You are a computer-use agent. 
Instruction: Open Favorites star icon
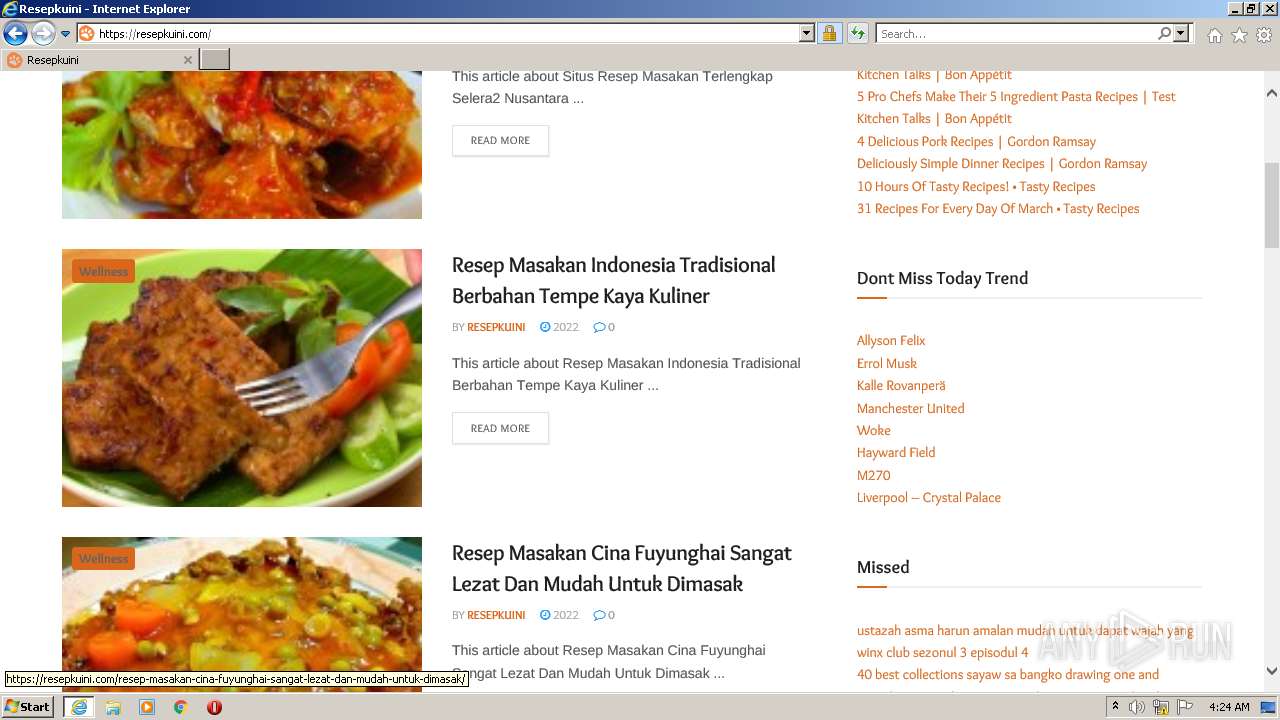[x=1239, y=35]
